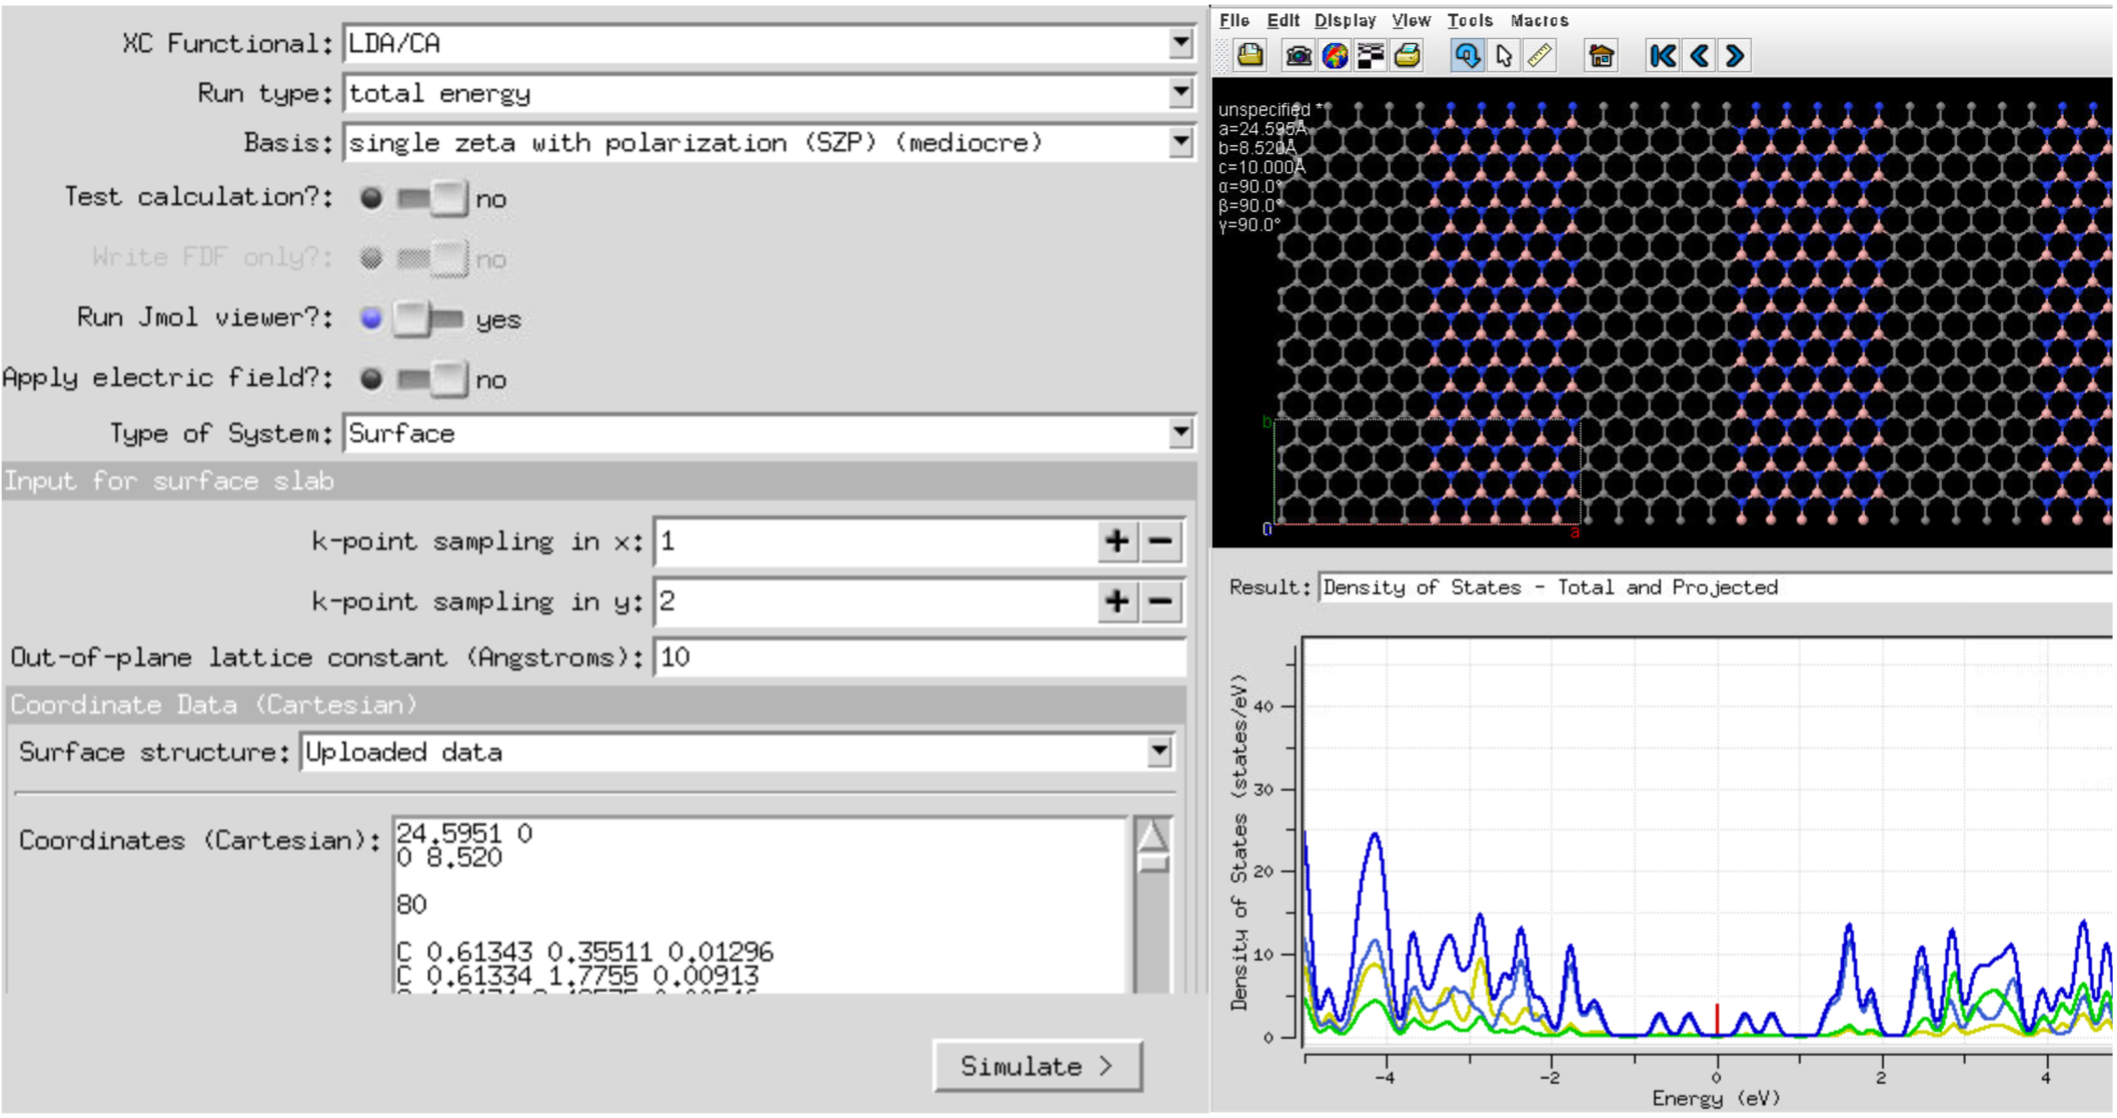Toggle the Apply electric field switch
This screenshot has width=2117, height=1118.
click(432, 379)
